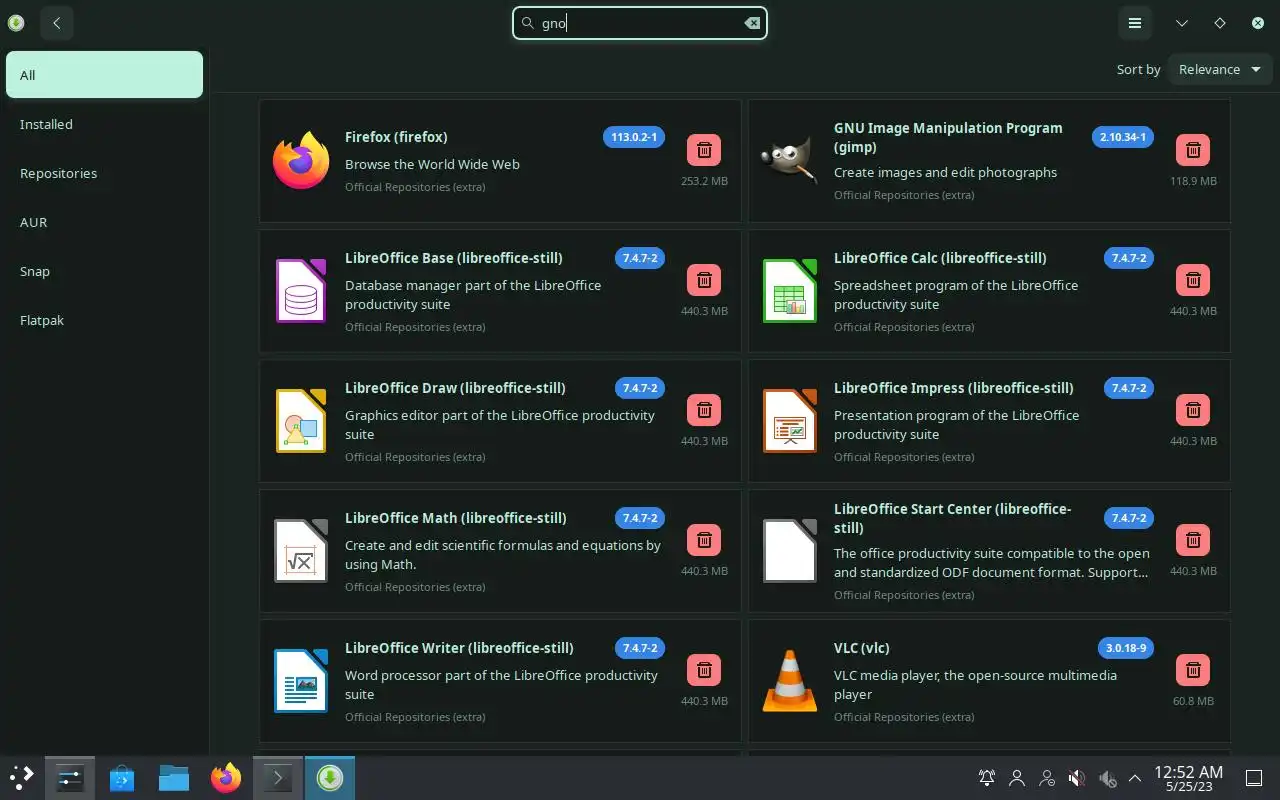1280x800 pixels.
Task: Click VLC version badge 3.0.18-9
Action: pyautogui.click(x=1126, y=648)
